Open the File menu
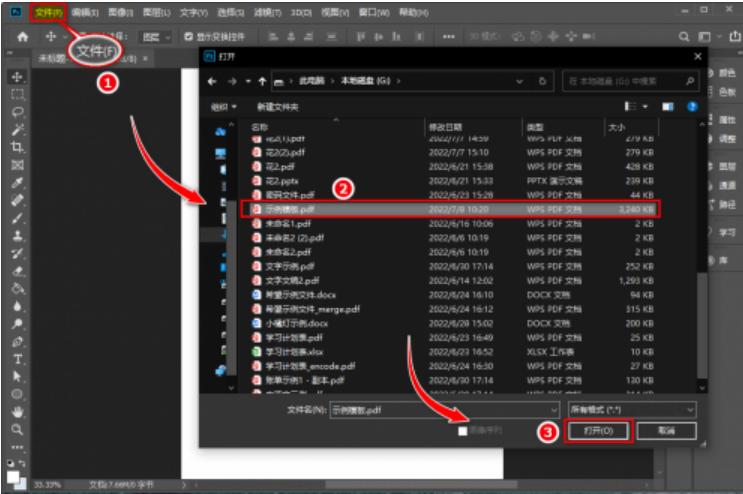Viewport: 743px width, 494px height. 49,13
